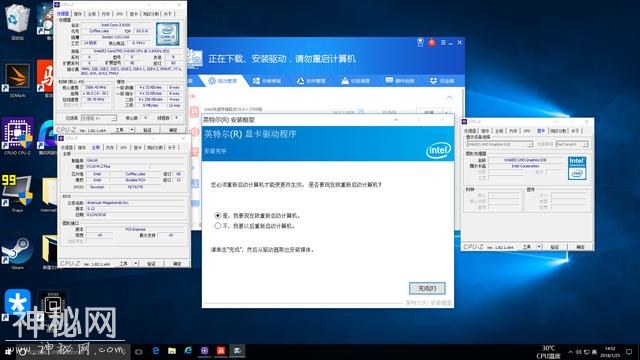The height and width of the screenshot is (360, 640).
Task: Click the 完成(F) finish button in Intel installer
Action: coord(427,288)
